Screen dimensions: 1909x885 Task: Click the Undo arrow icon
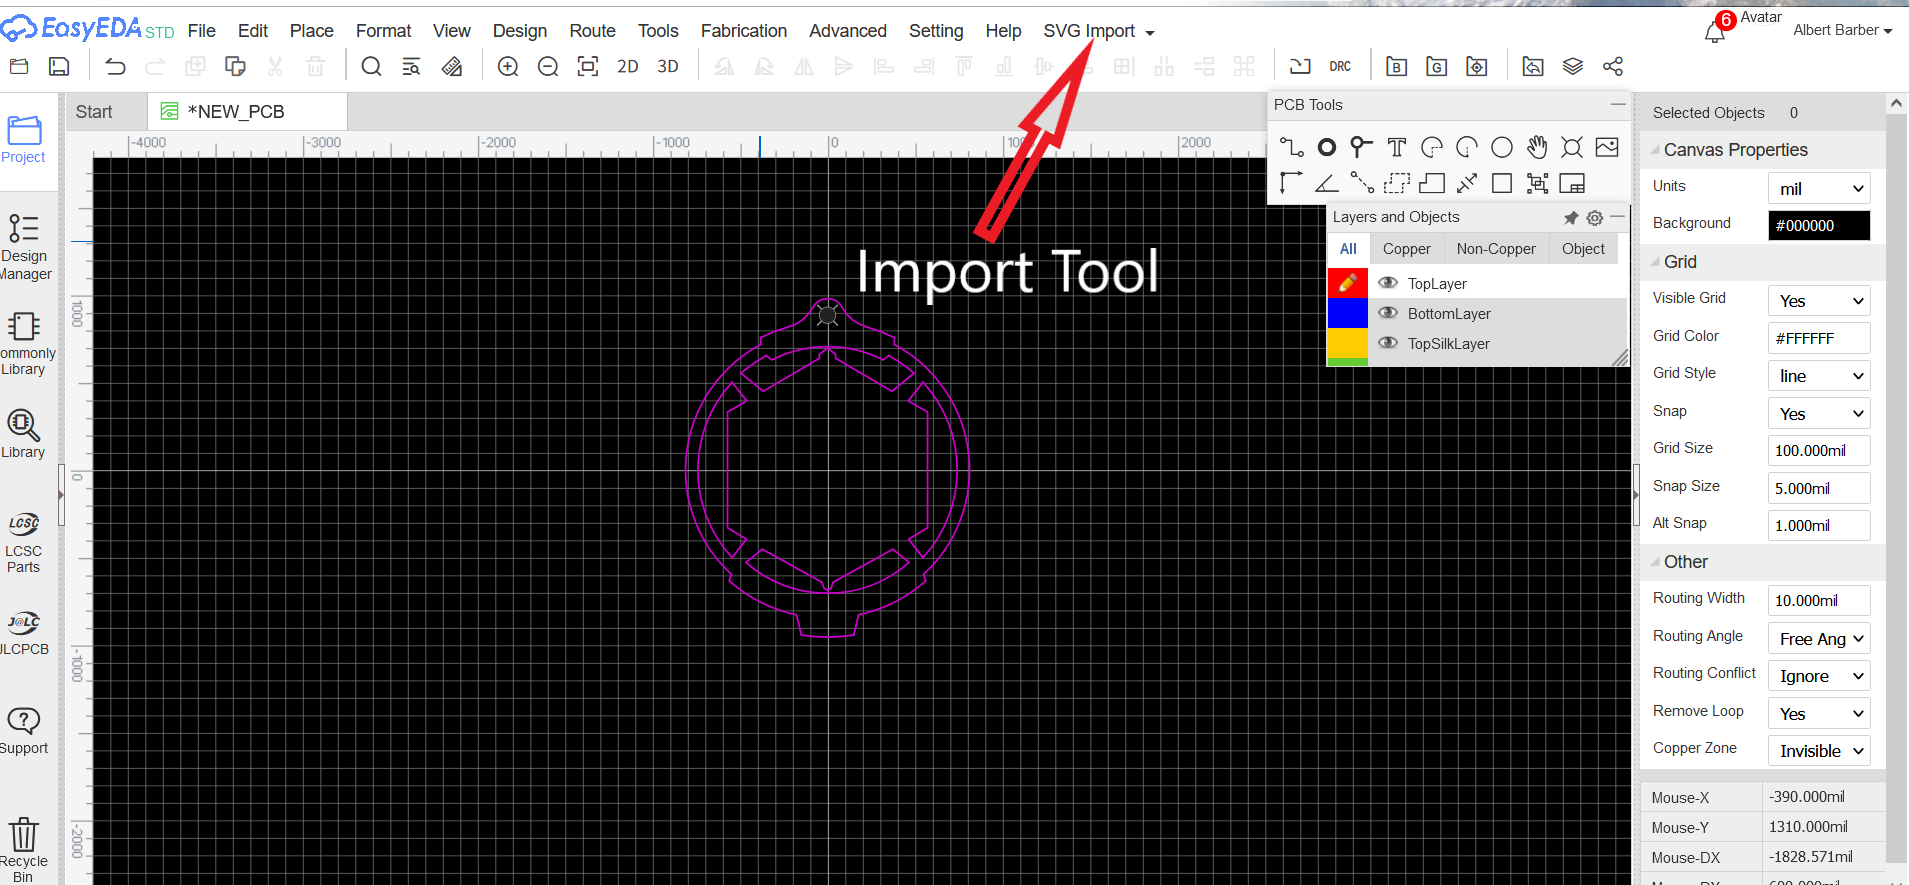pyautogui.click(x=116, y=67)
